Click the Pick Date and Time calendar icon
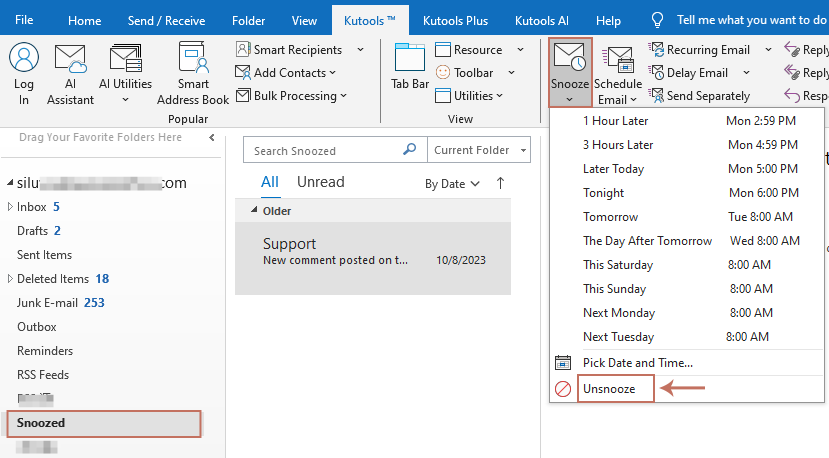Screen dimensions: 829x458 click(563, 363)
